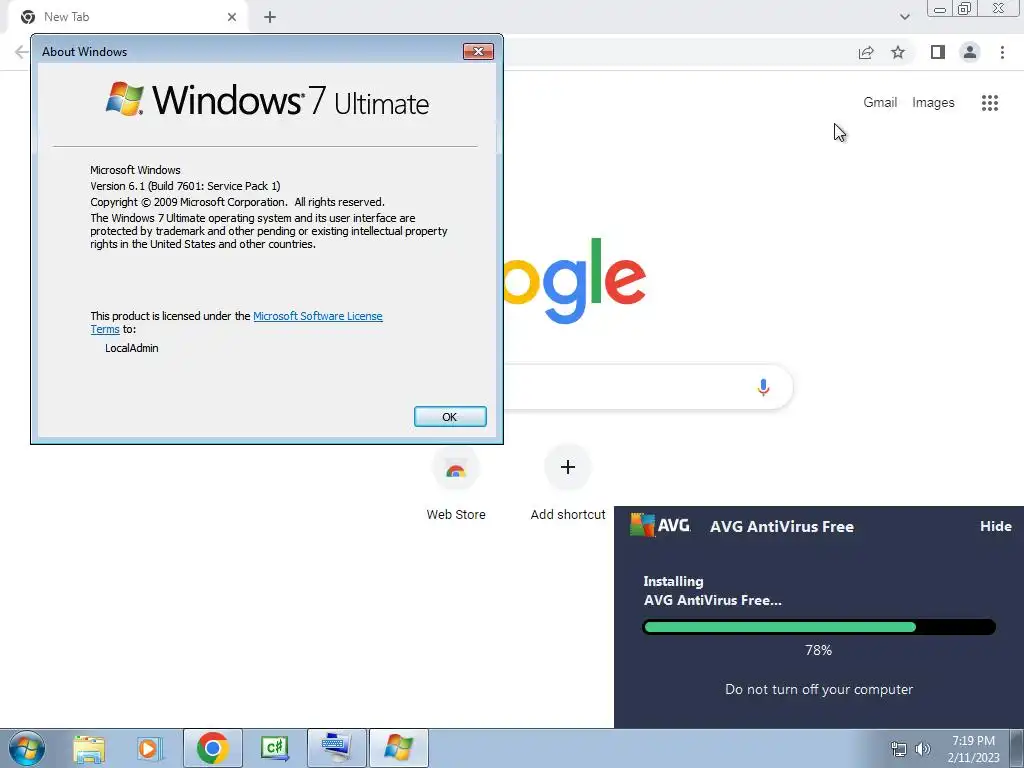Go back with Chrome back arrow
1024x768 pixels.
21,52
